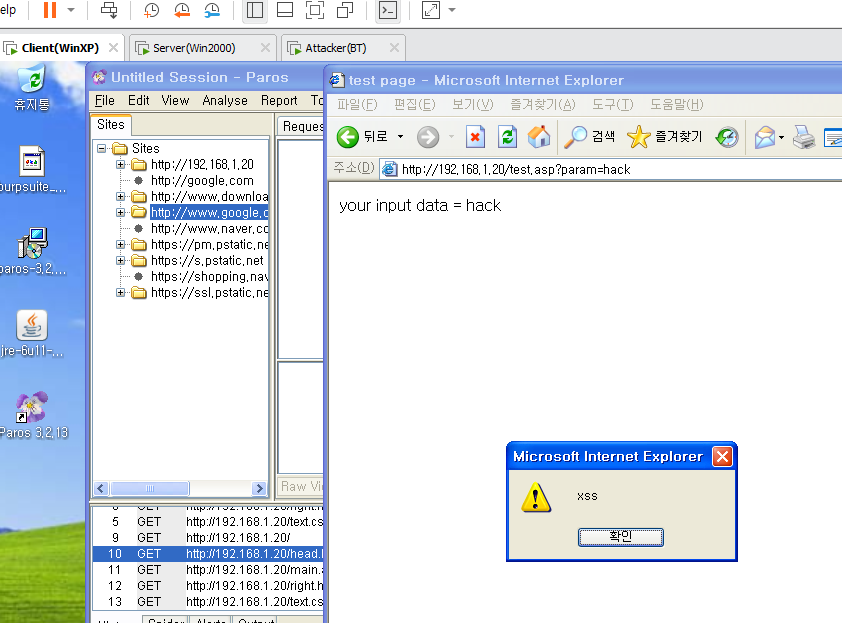Screen dimensions: 842x623
Task: Click the Sites scrollbar right arrow
Action: point(259,488)
